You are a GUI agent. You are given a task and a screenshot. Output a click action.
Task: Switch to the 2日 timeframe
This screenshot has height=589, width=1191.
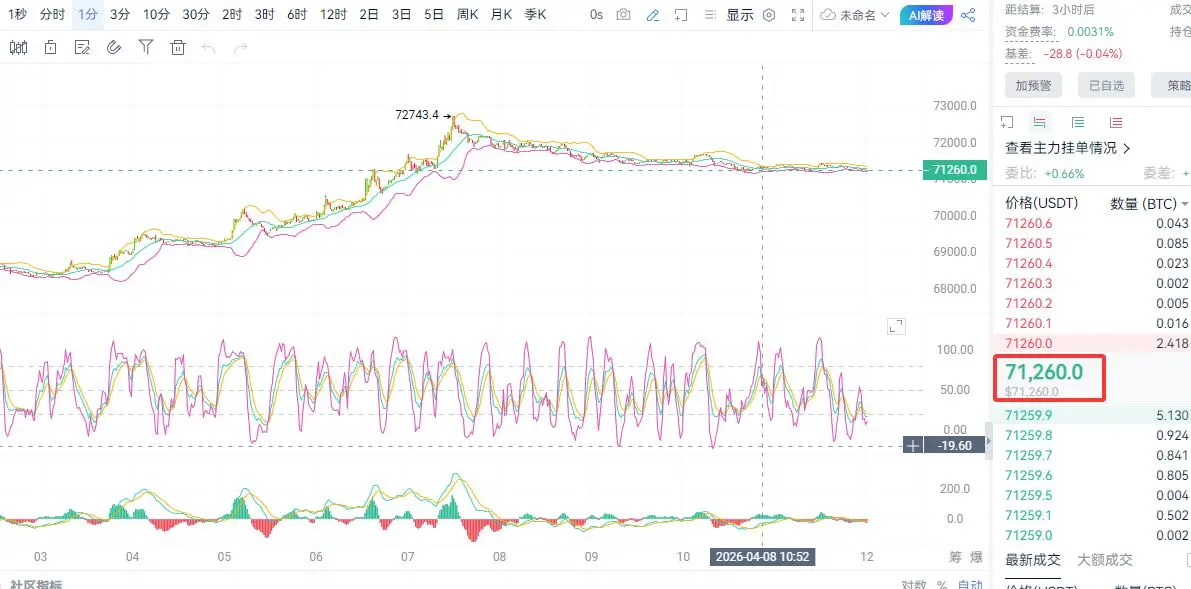point(369,14)
